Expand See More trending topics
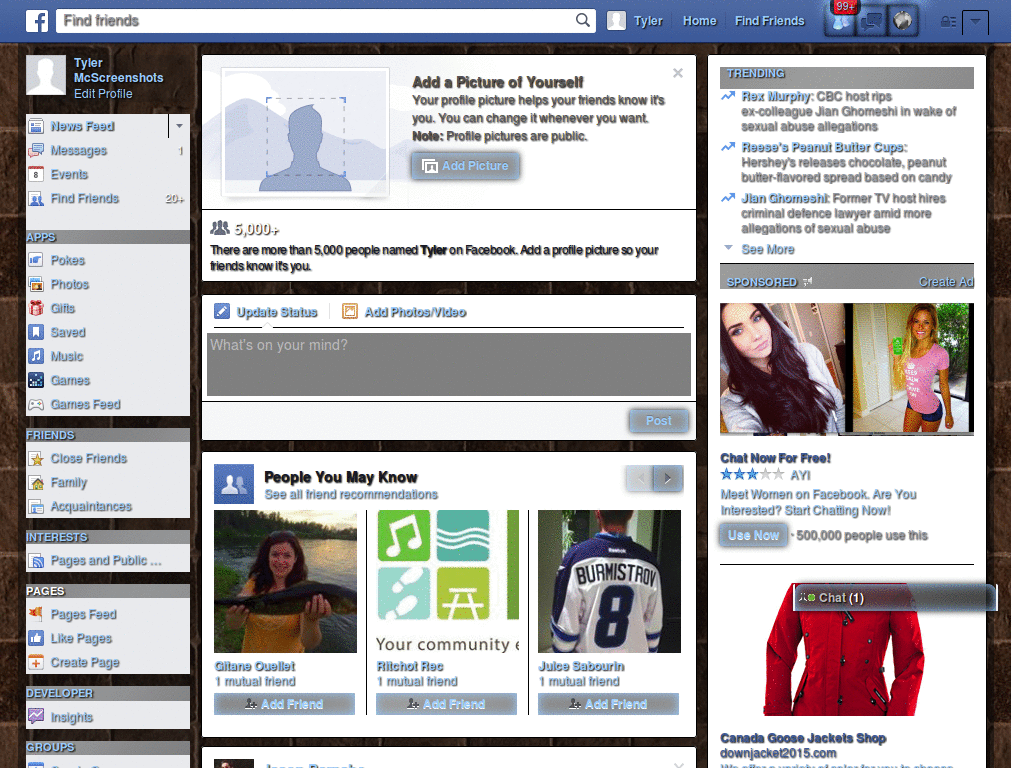Viewport: 1024px width, 768px height. (767, 249)
